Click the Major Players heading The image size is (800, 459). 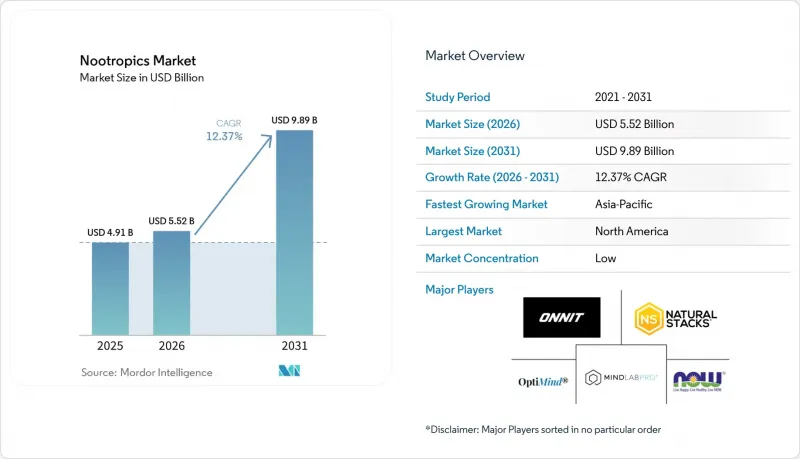459,290
